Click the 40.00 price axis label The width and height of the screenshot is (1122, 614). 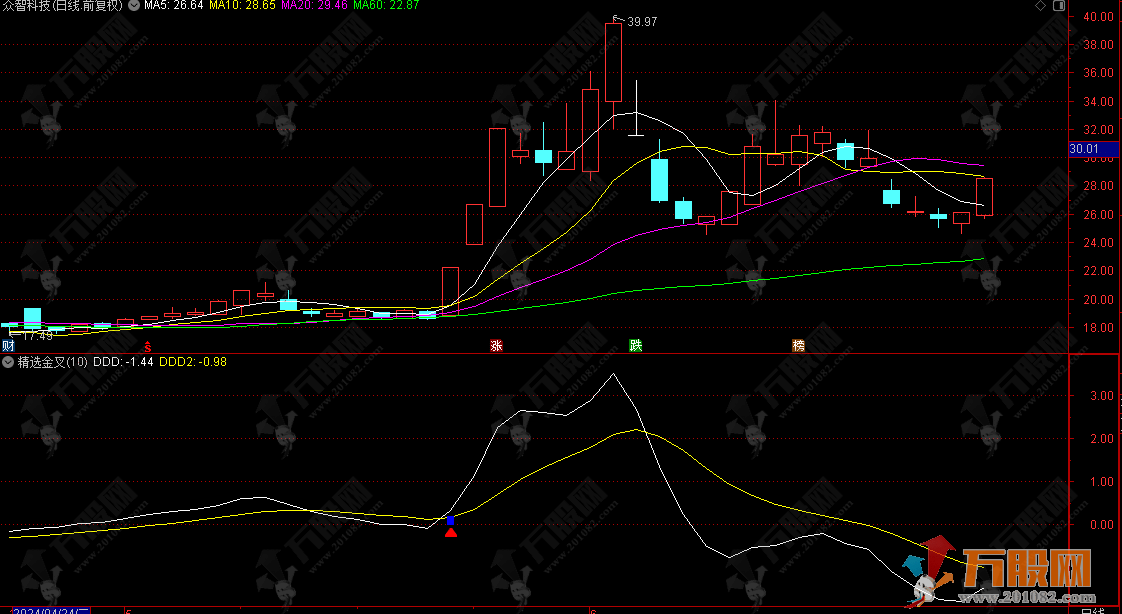(x=1098, y=16)
